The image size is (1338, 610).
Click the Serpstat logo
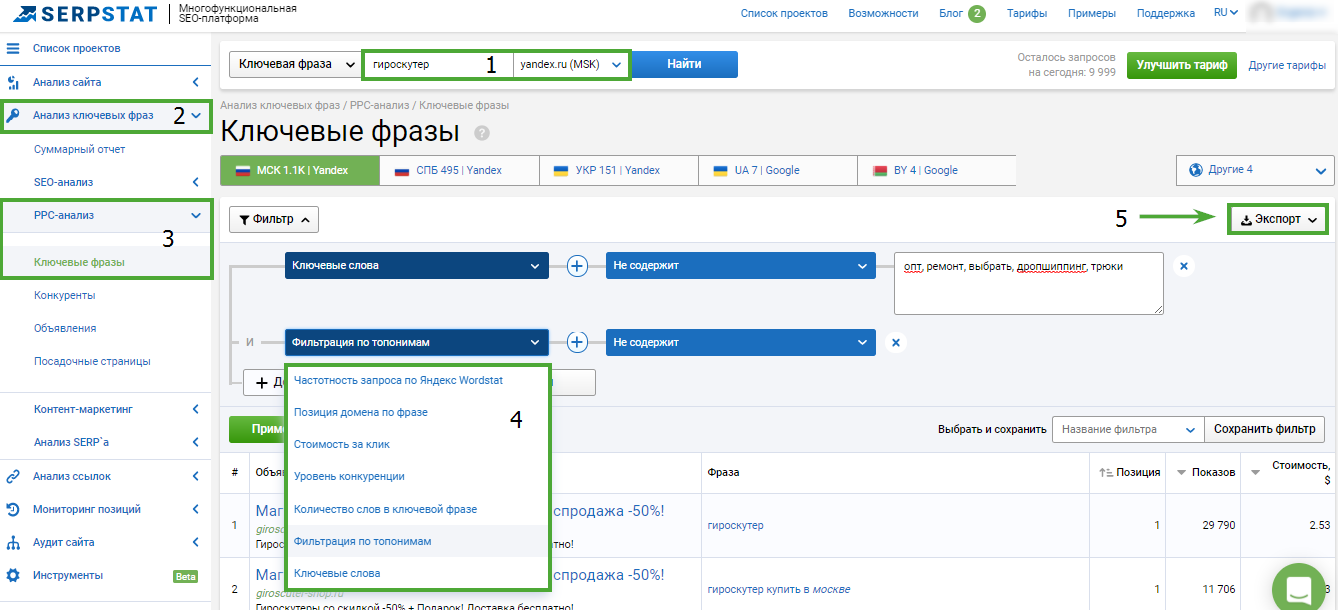coord(85,15)
